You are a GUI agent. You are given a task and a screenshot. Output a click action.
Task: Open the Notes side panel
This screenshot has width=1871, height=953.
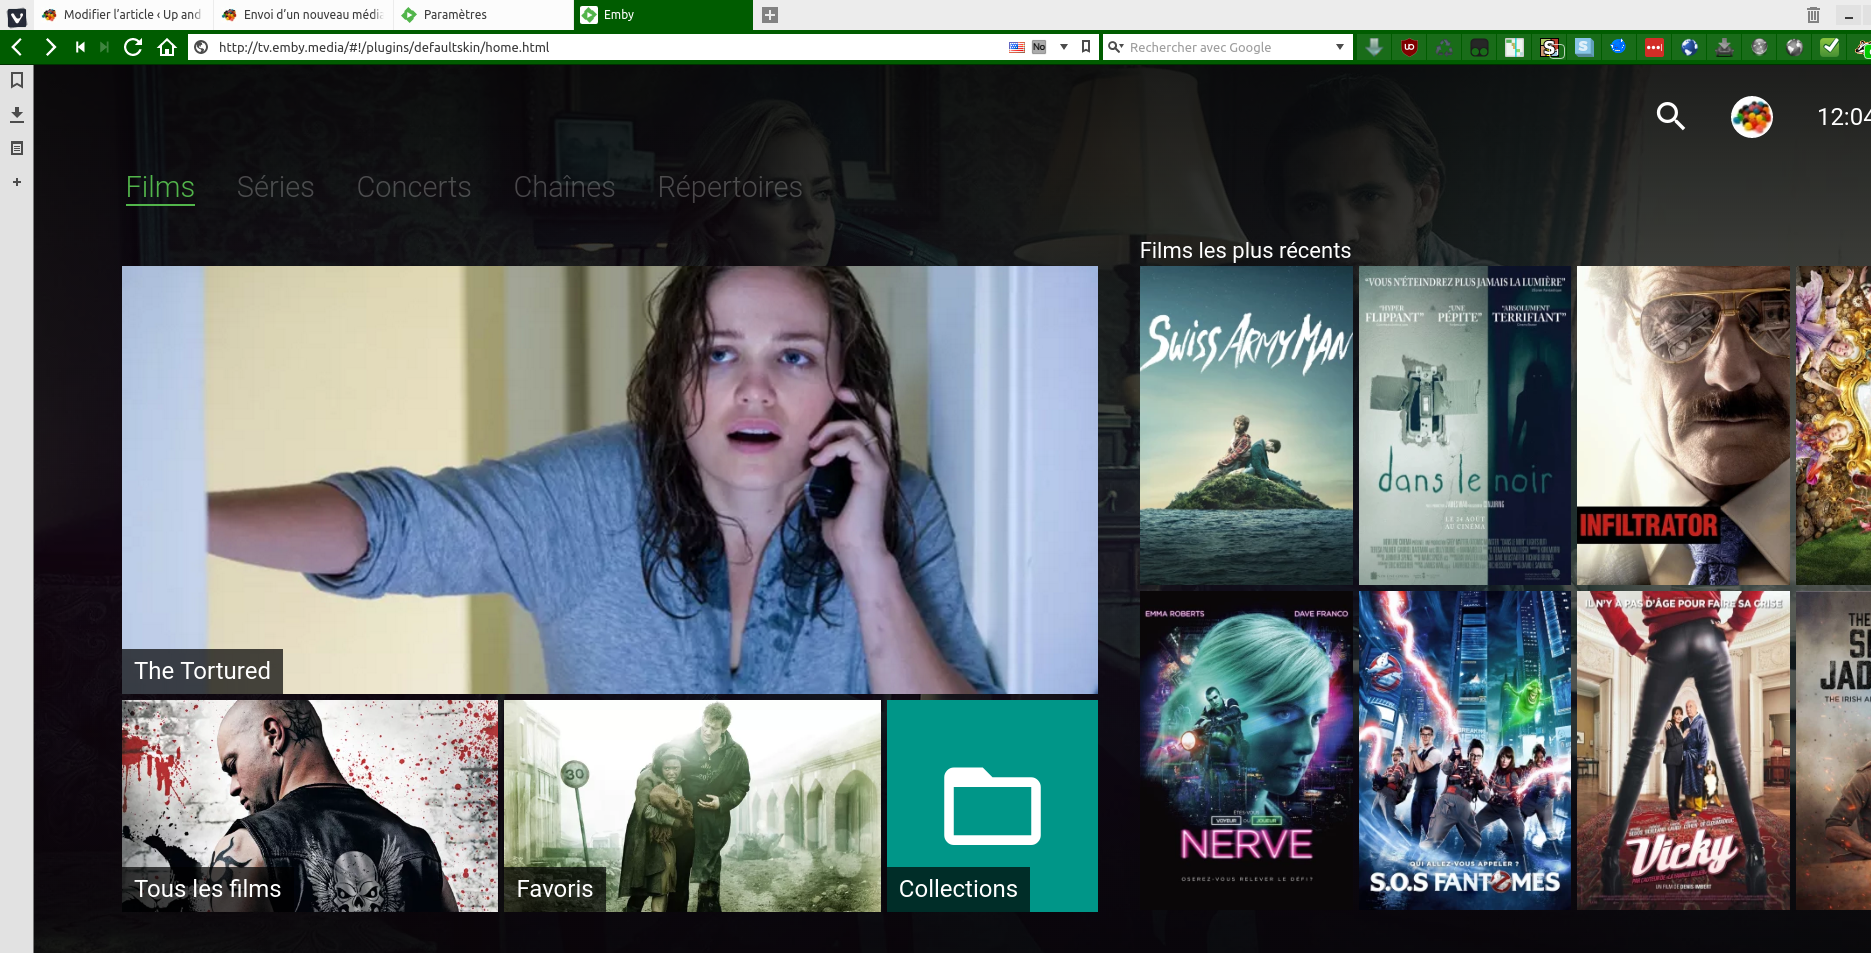(x=17, y=148)
